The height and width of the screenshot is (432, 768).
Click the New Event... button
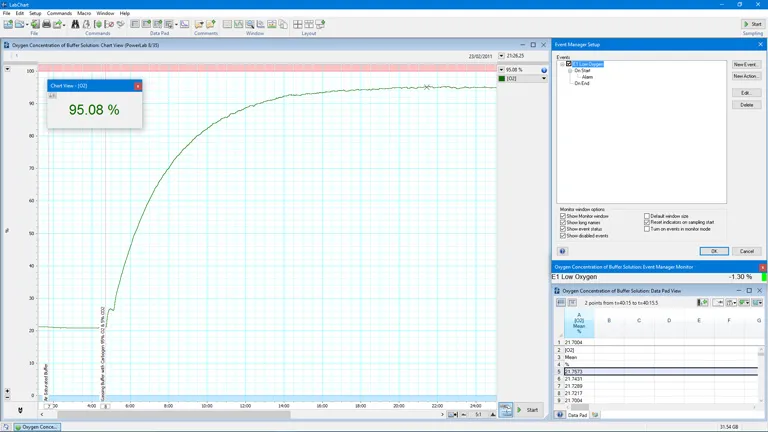pyautogui.click(x=745, y=64)
